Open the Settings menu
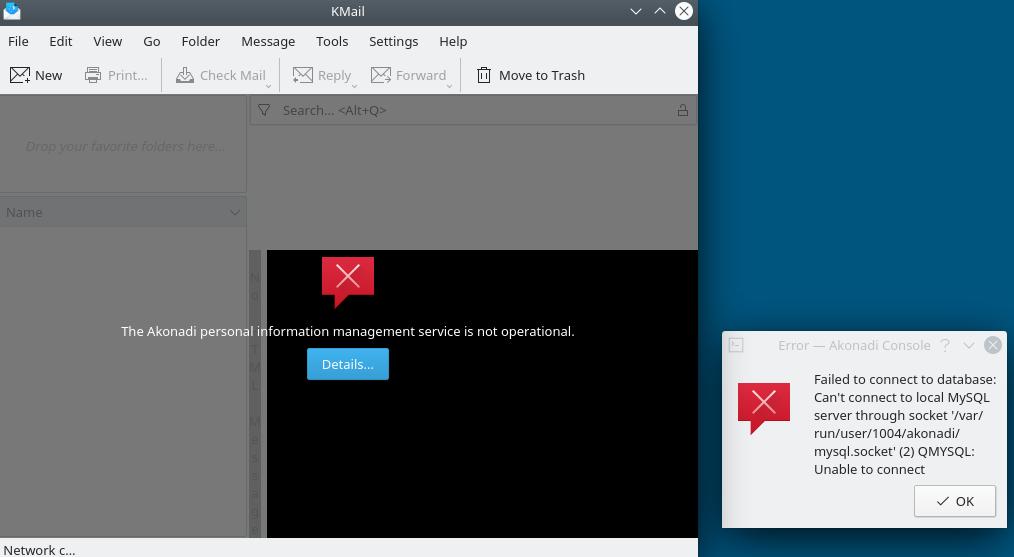Viewport: 1014px width, 557px height. [393, 41]
